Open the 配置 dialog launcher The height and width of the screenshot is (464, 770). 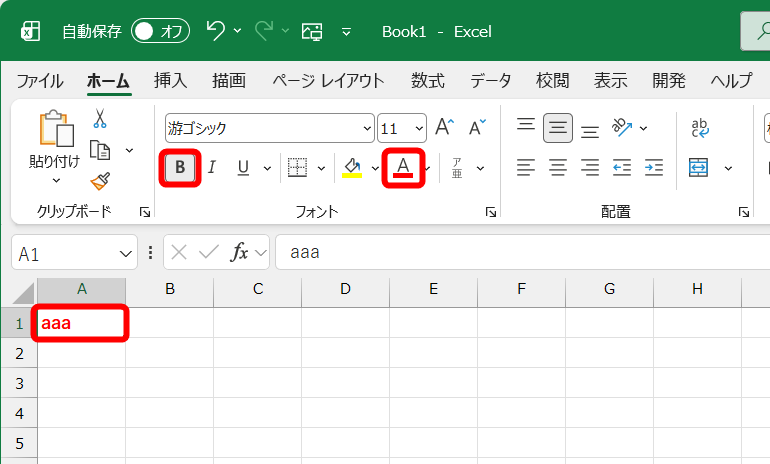(x=743, y=212)
